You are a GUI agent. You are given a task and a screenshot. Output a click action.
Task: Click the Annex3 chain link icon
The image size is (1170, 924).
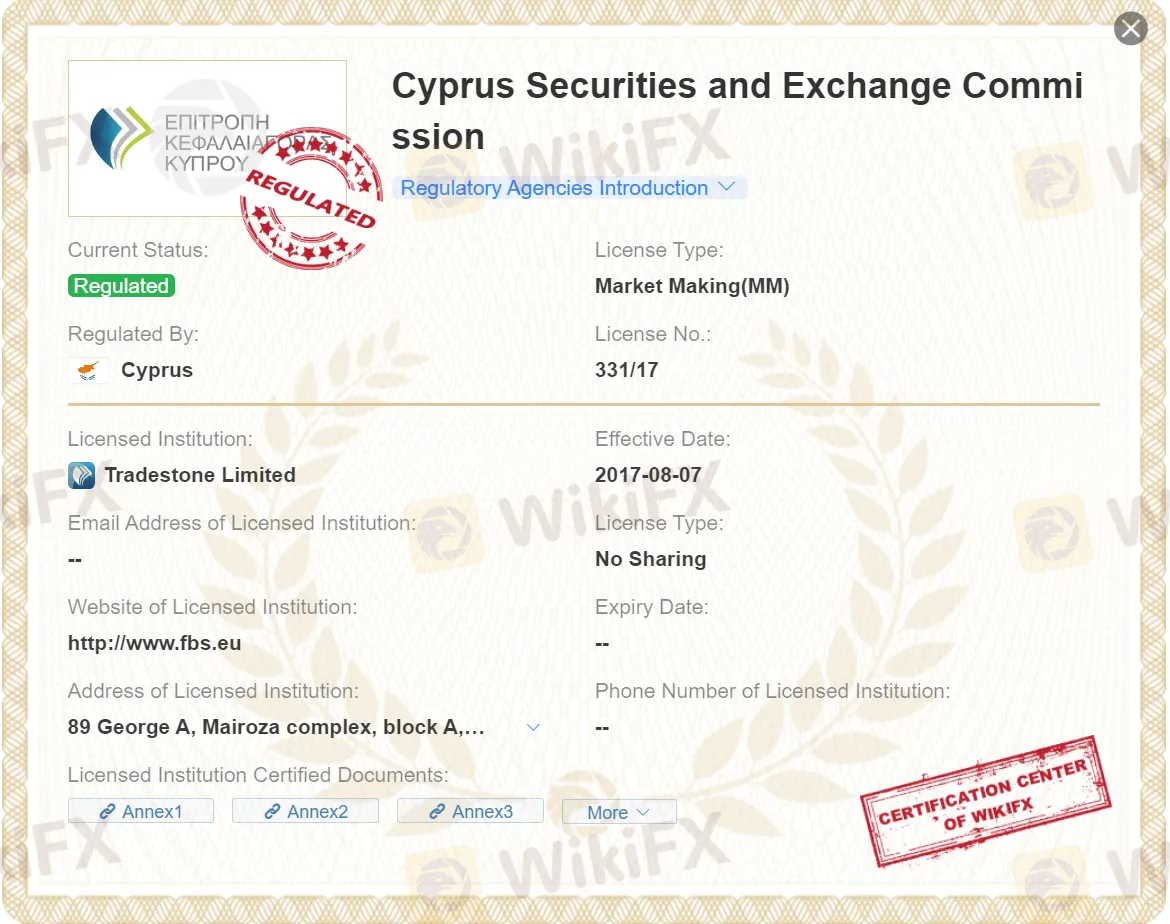437,811
